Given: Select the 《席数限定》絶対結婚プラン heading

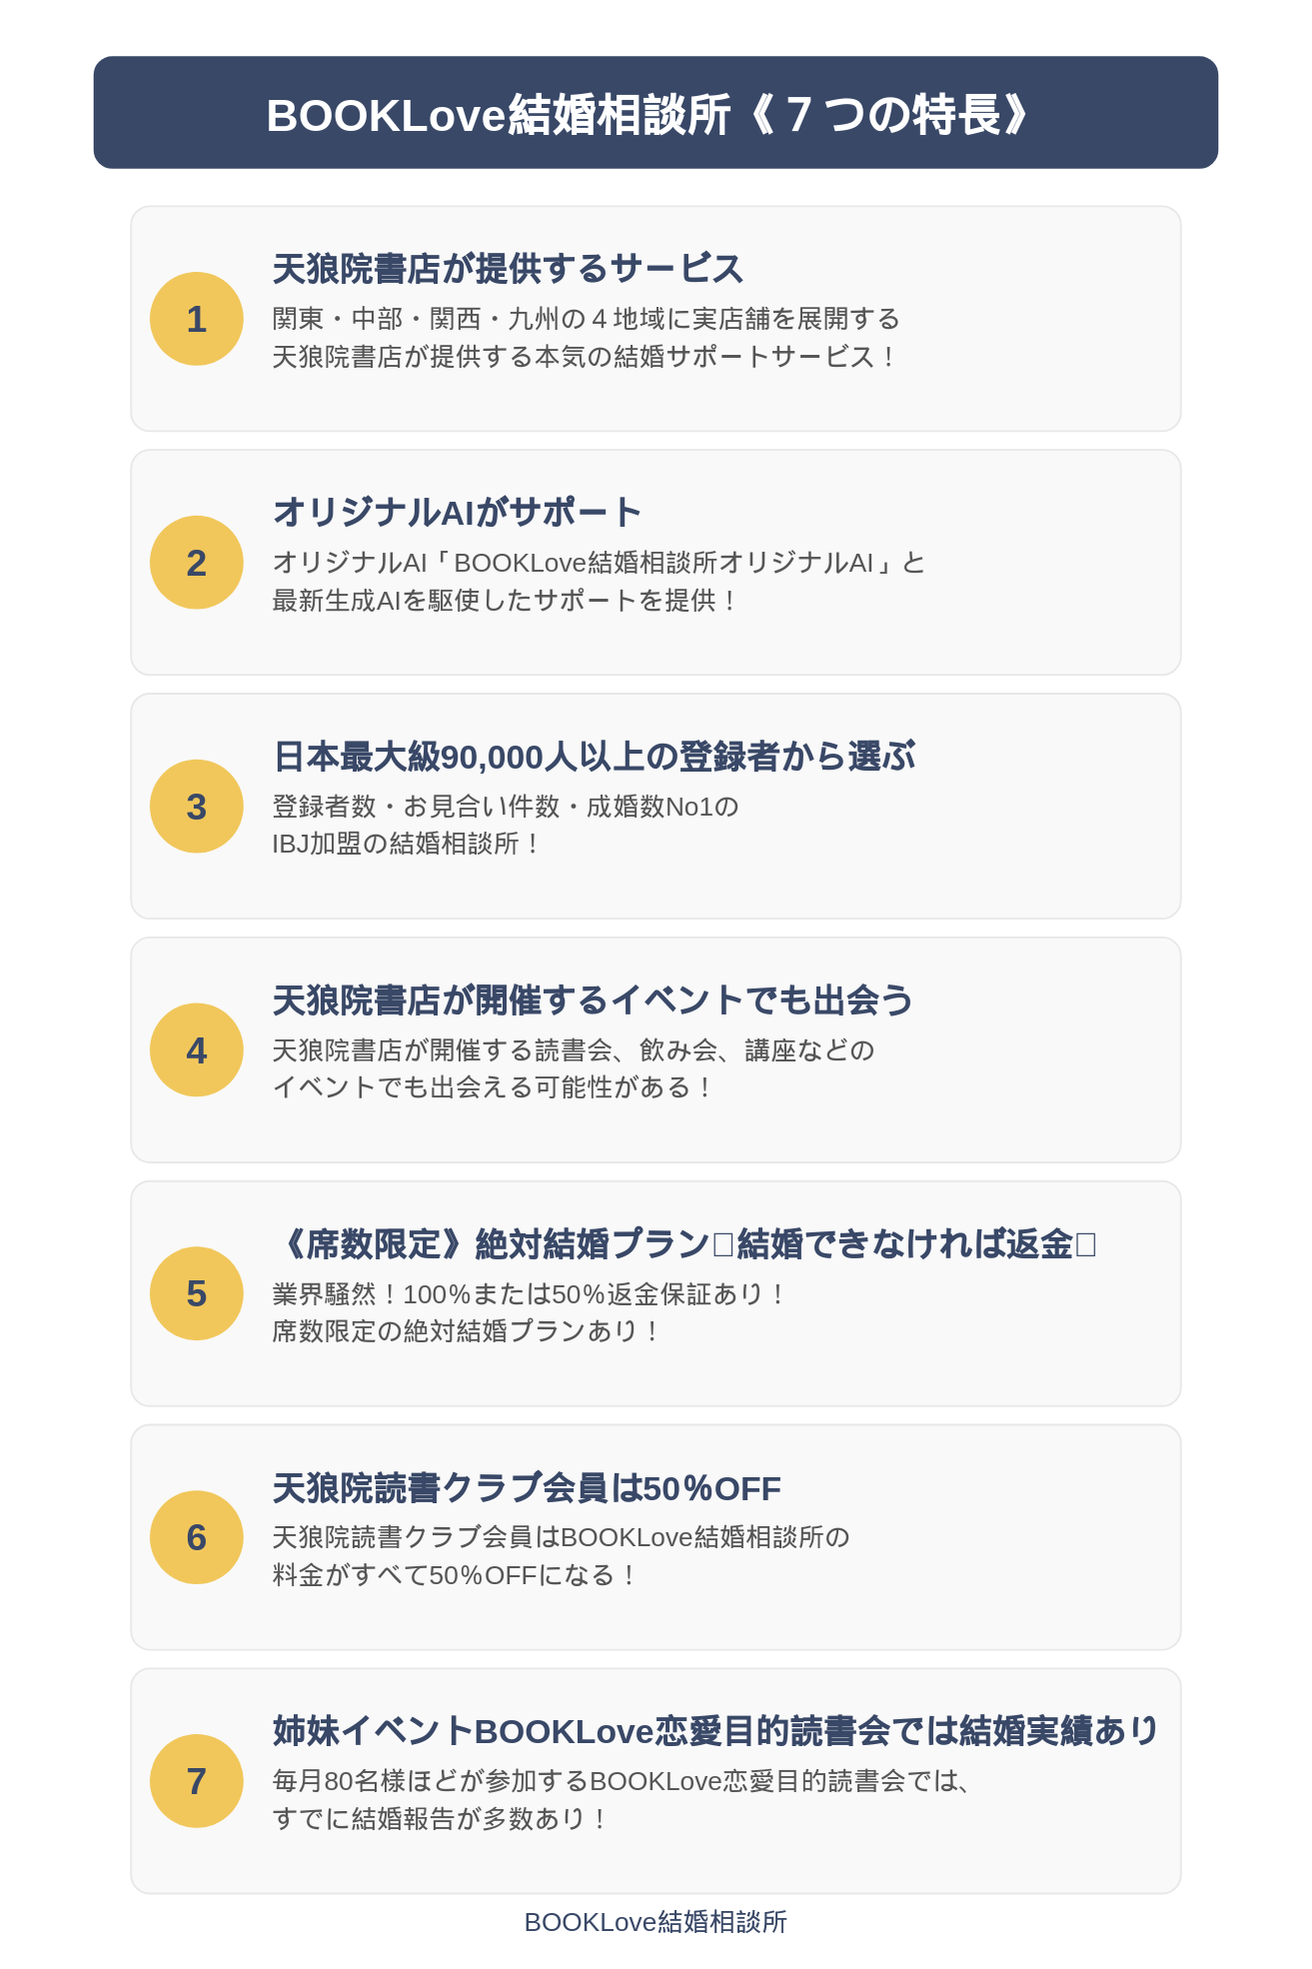Looking at the screenshot, I should point(685,1244).
